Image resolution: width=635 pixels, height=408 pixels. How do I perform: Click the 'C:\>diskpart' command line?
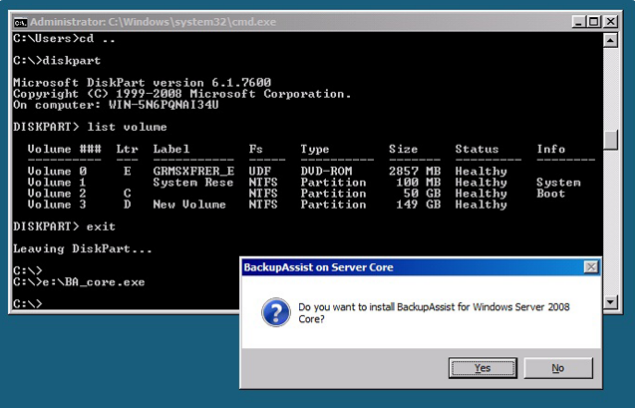(57, 60)
